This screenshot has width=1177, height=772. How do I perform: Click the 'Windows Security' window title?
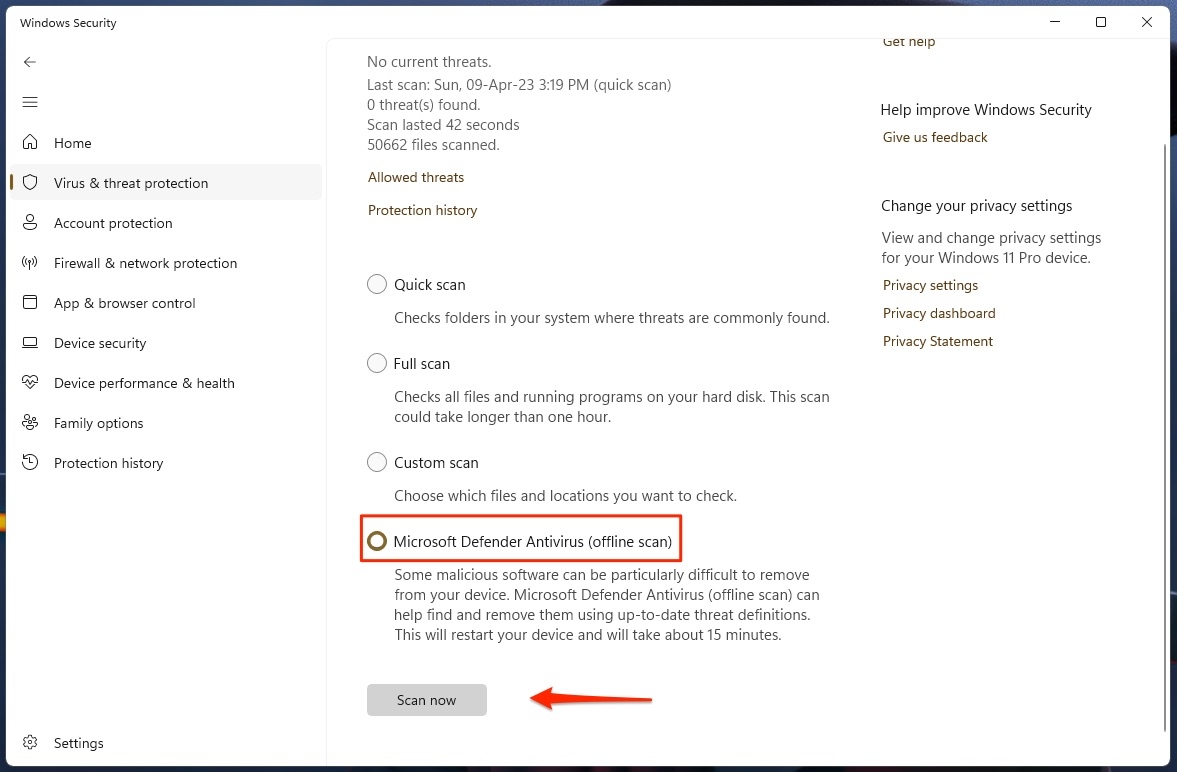[68, 23]
